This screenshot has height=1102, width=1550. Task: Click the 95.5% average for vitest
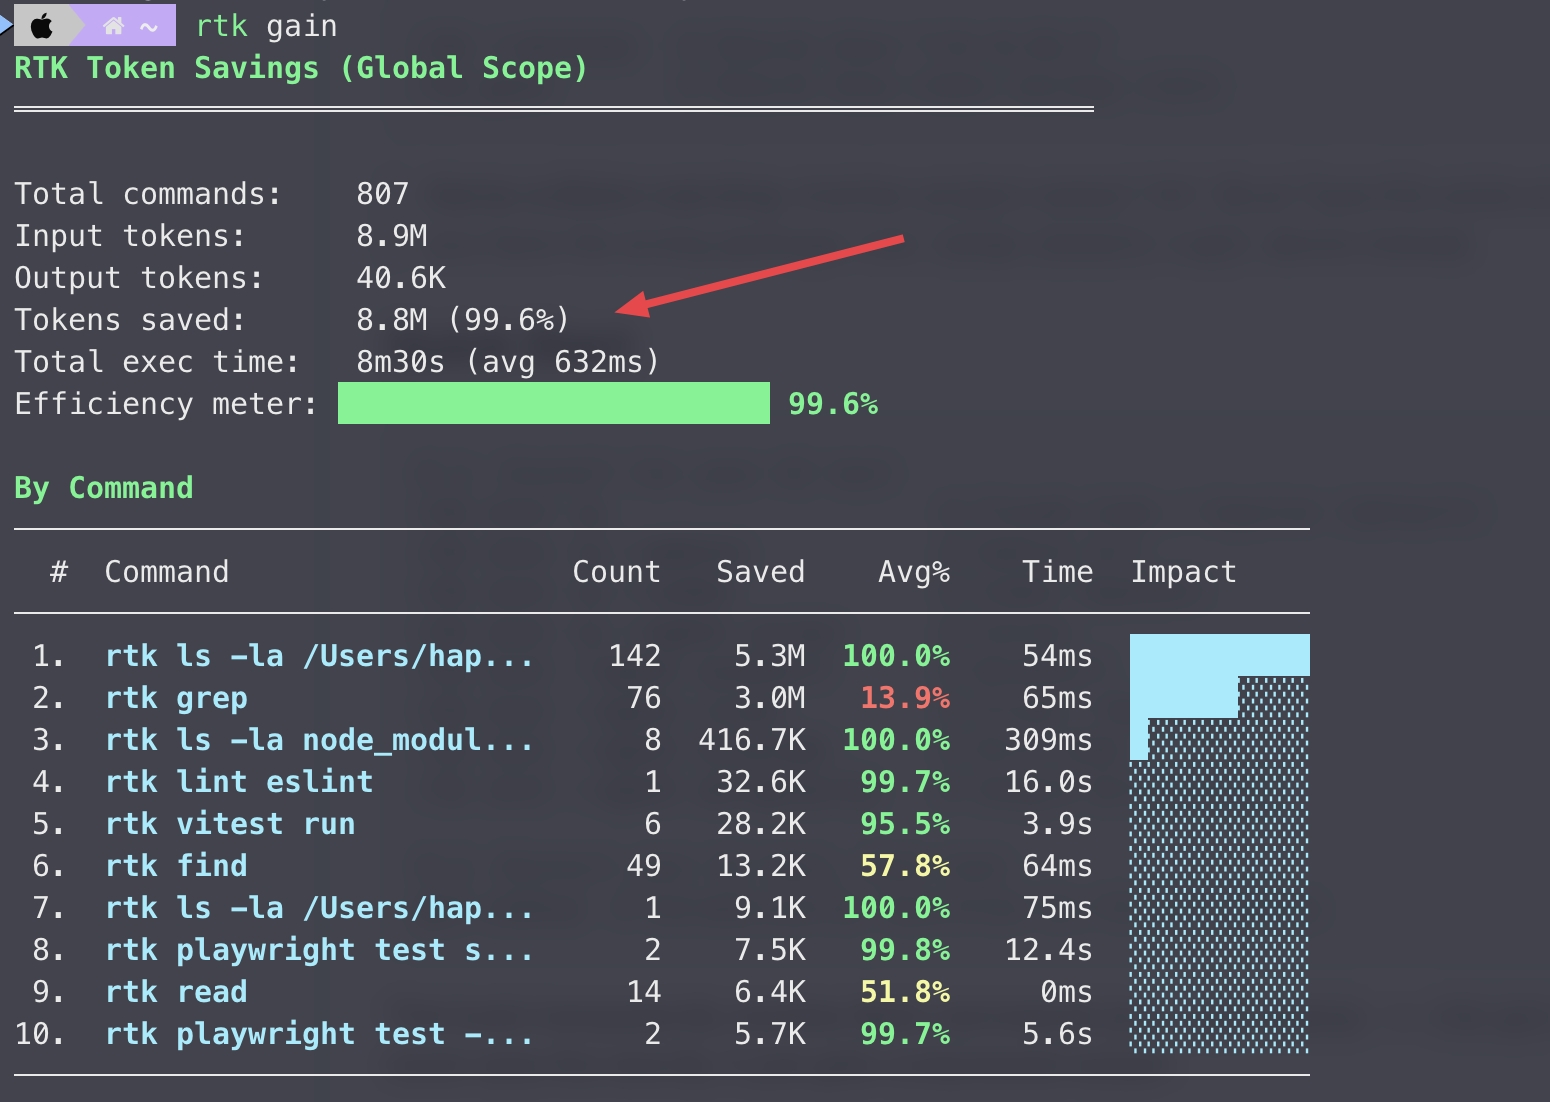click(x=905, y=824)
